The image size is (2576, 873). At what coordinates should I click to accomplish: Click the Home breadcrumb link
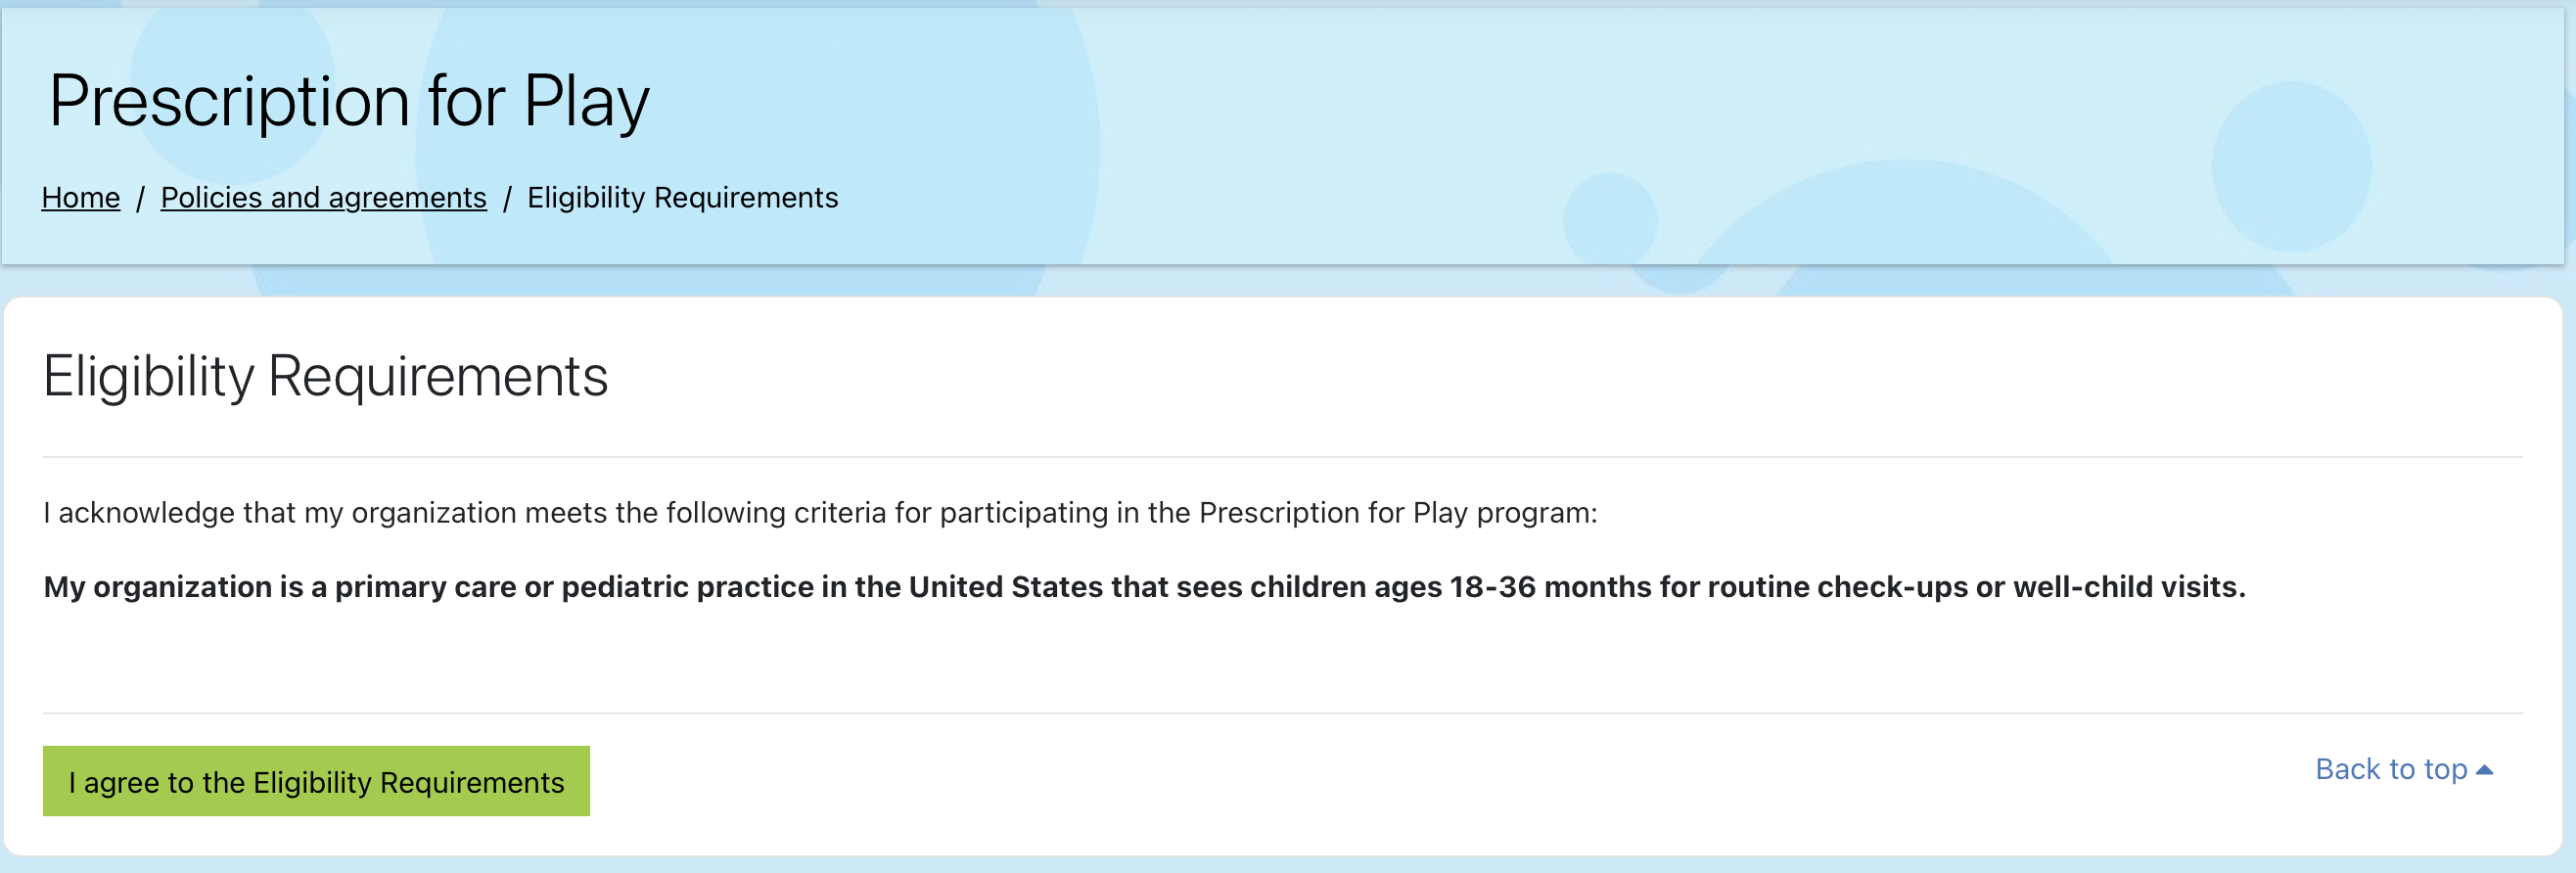[80, 198]
